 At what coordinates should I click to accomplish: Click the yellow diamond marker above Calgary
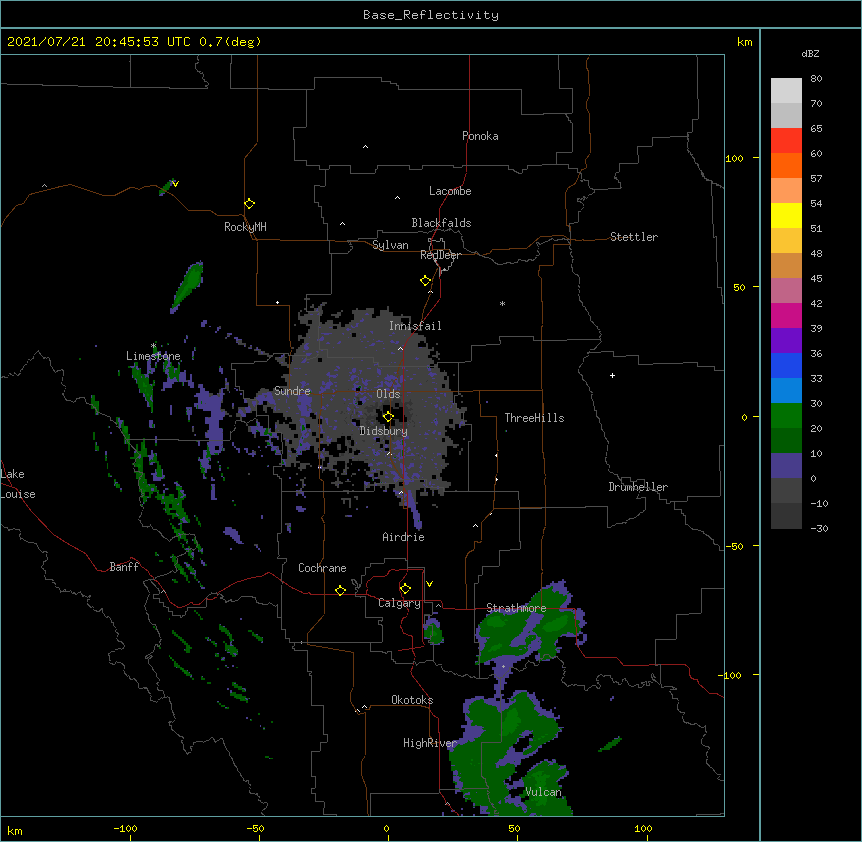pyautogui.click(x=405, y=589)
